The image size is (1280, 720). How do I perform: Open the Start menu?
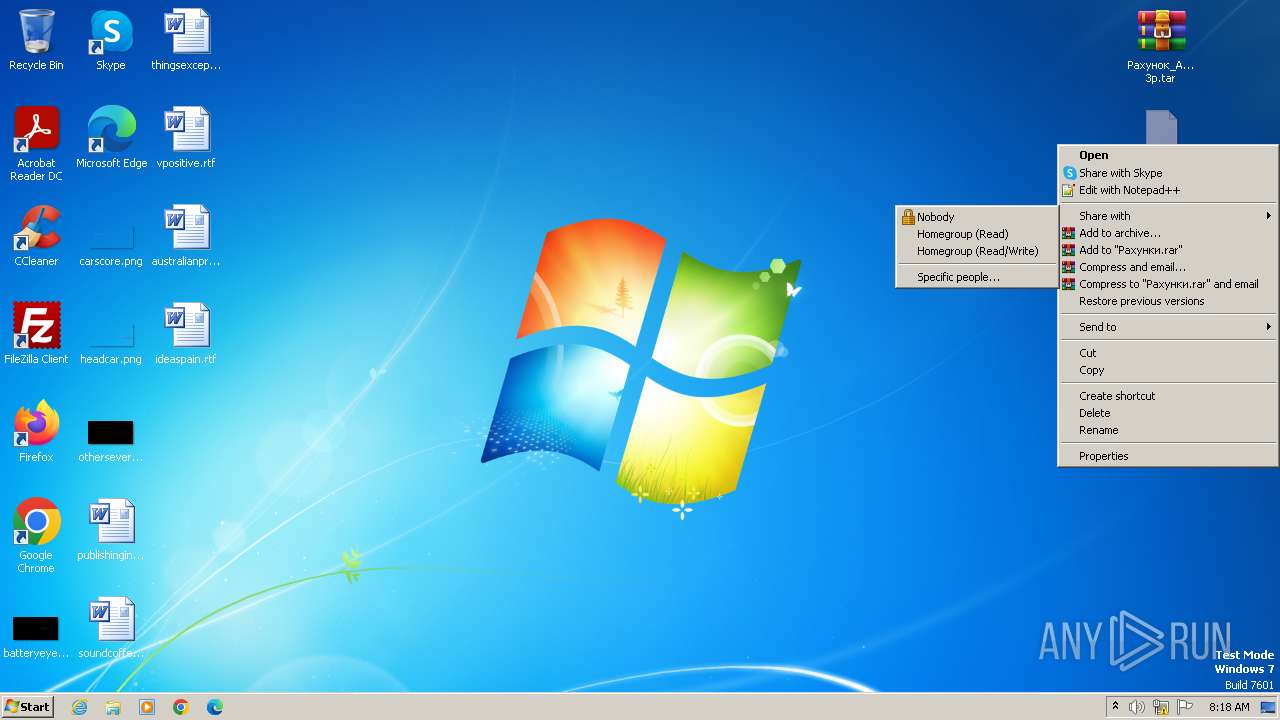(x=28, y=707)
